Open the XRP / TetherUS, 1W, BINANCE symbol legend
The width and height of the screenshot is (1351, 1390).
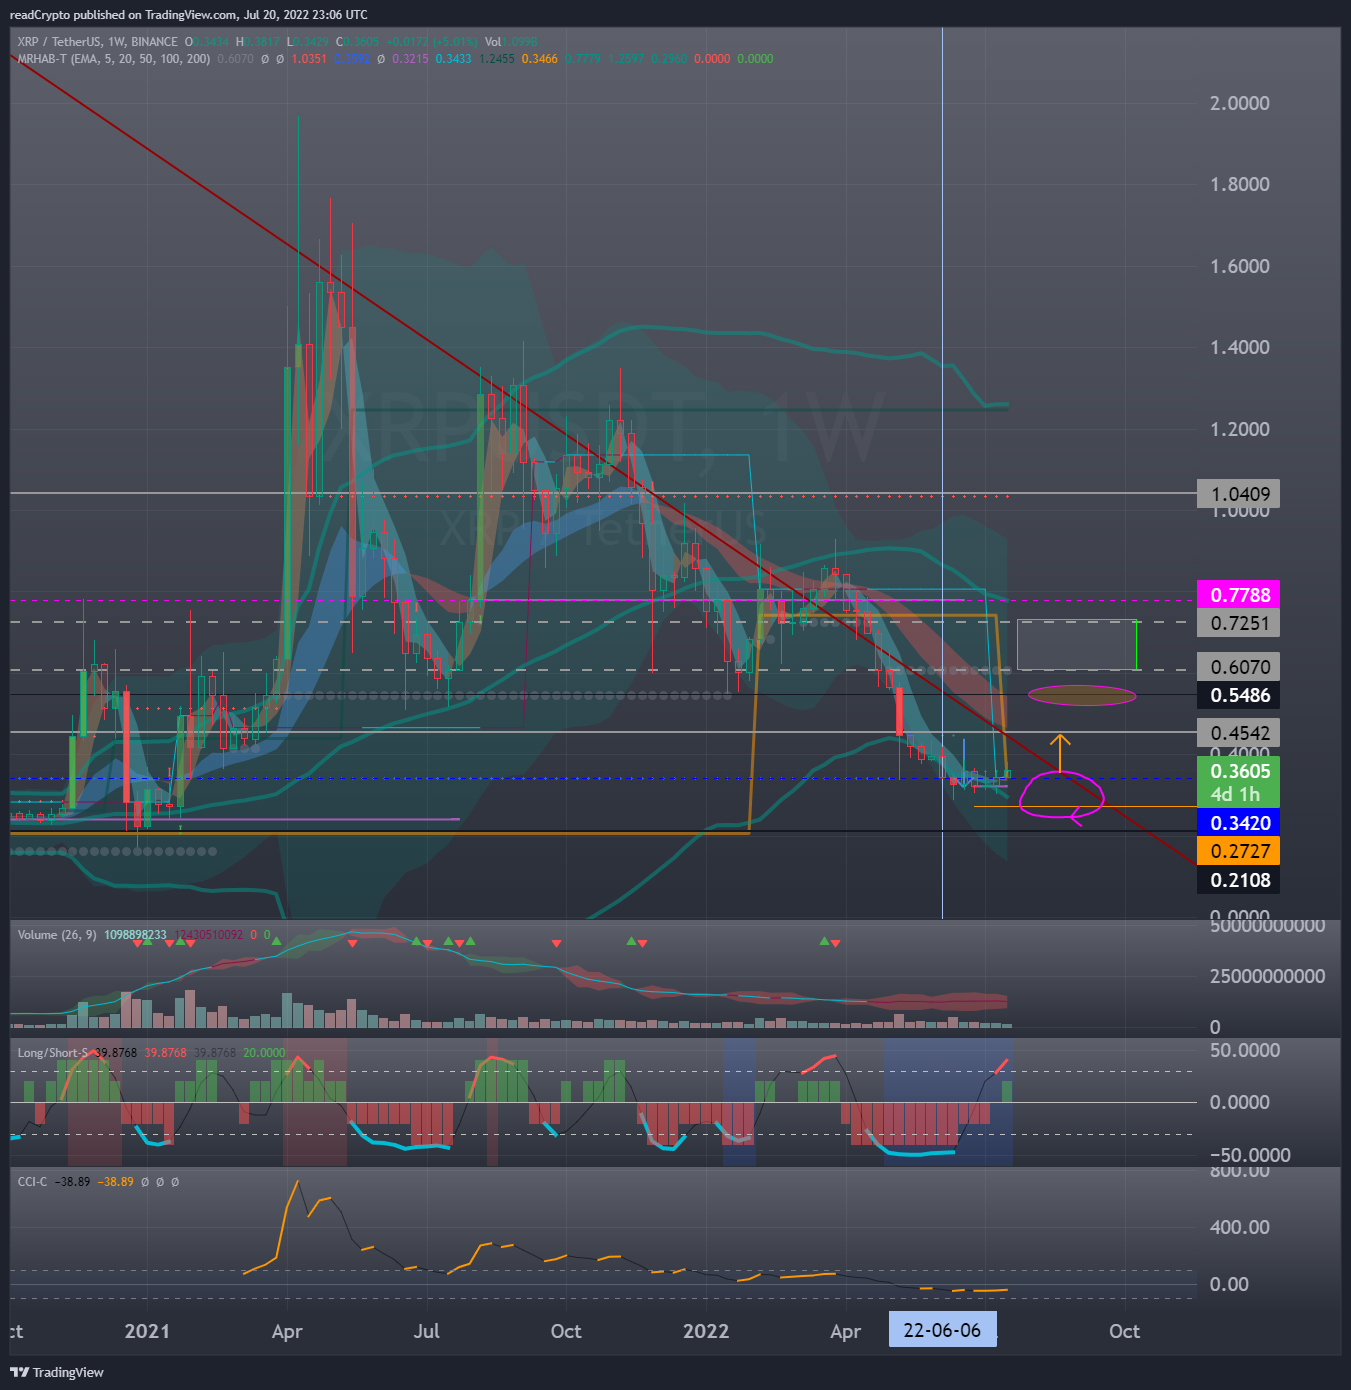pyautogui.click(x=98, y=42)
